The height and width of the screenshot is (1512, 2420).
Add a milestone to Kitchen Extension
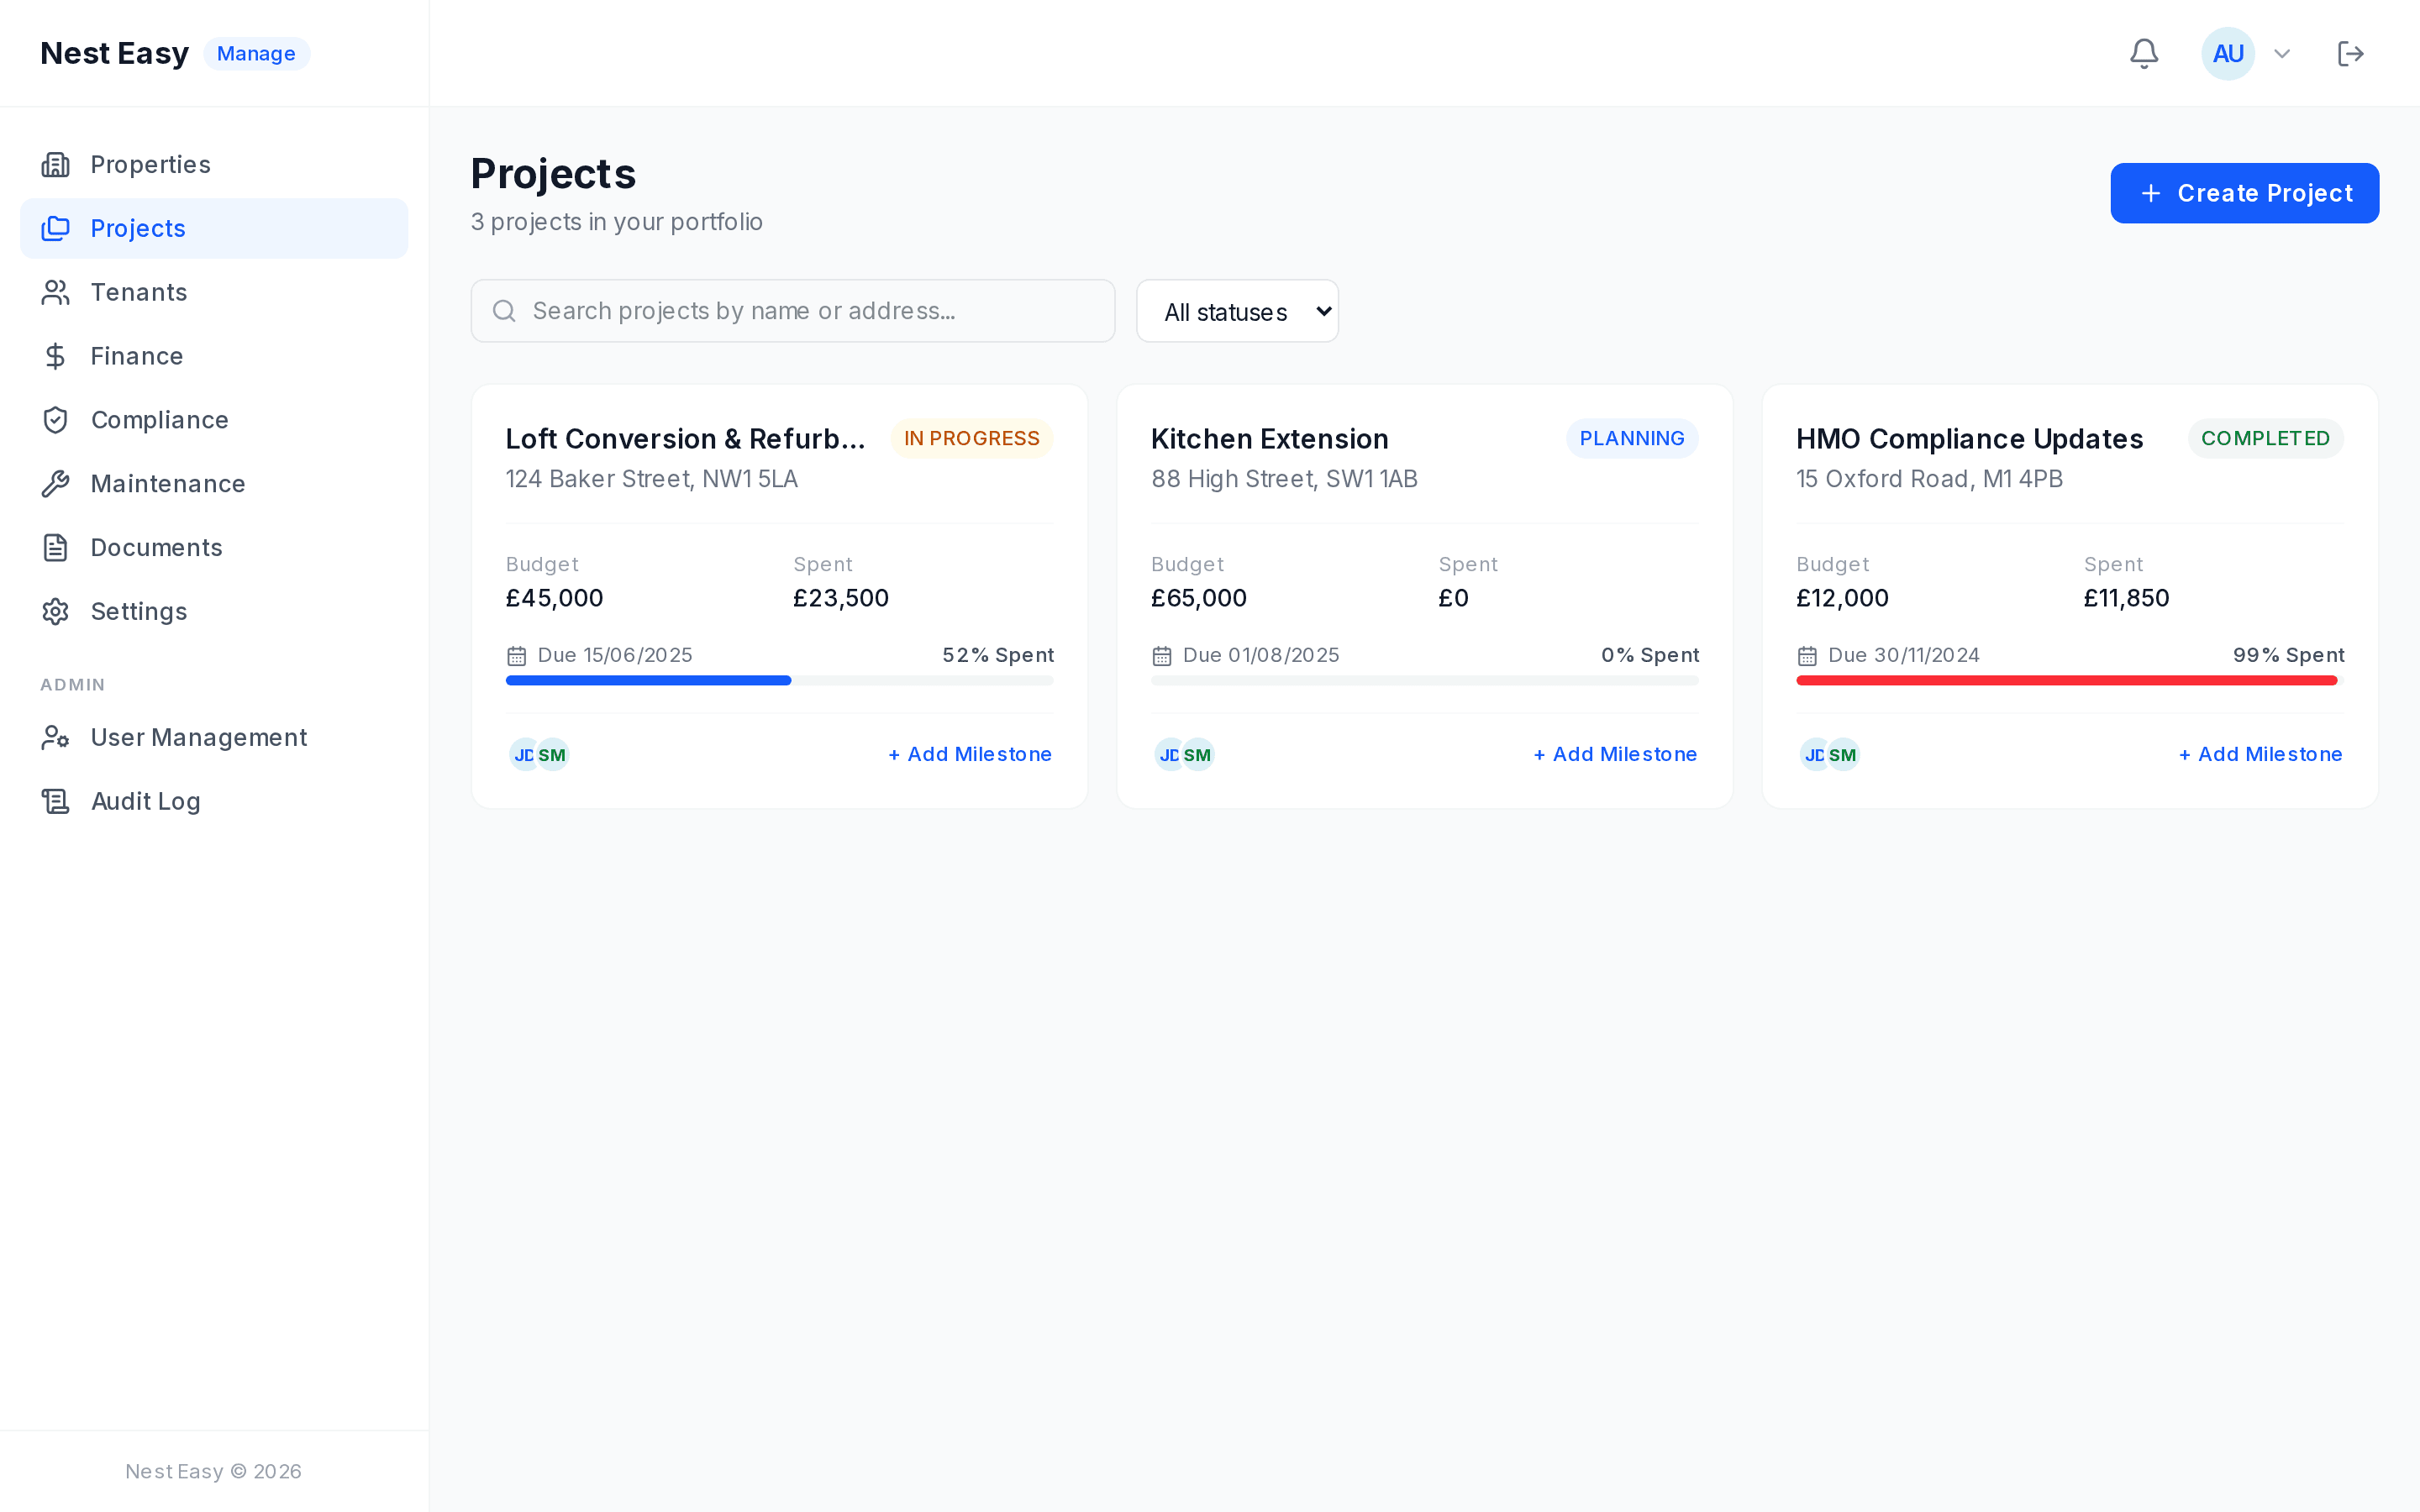click(x=1614, y=754)
